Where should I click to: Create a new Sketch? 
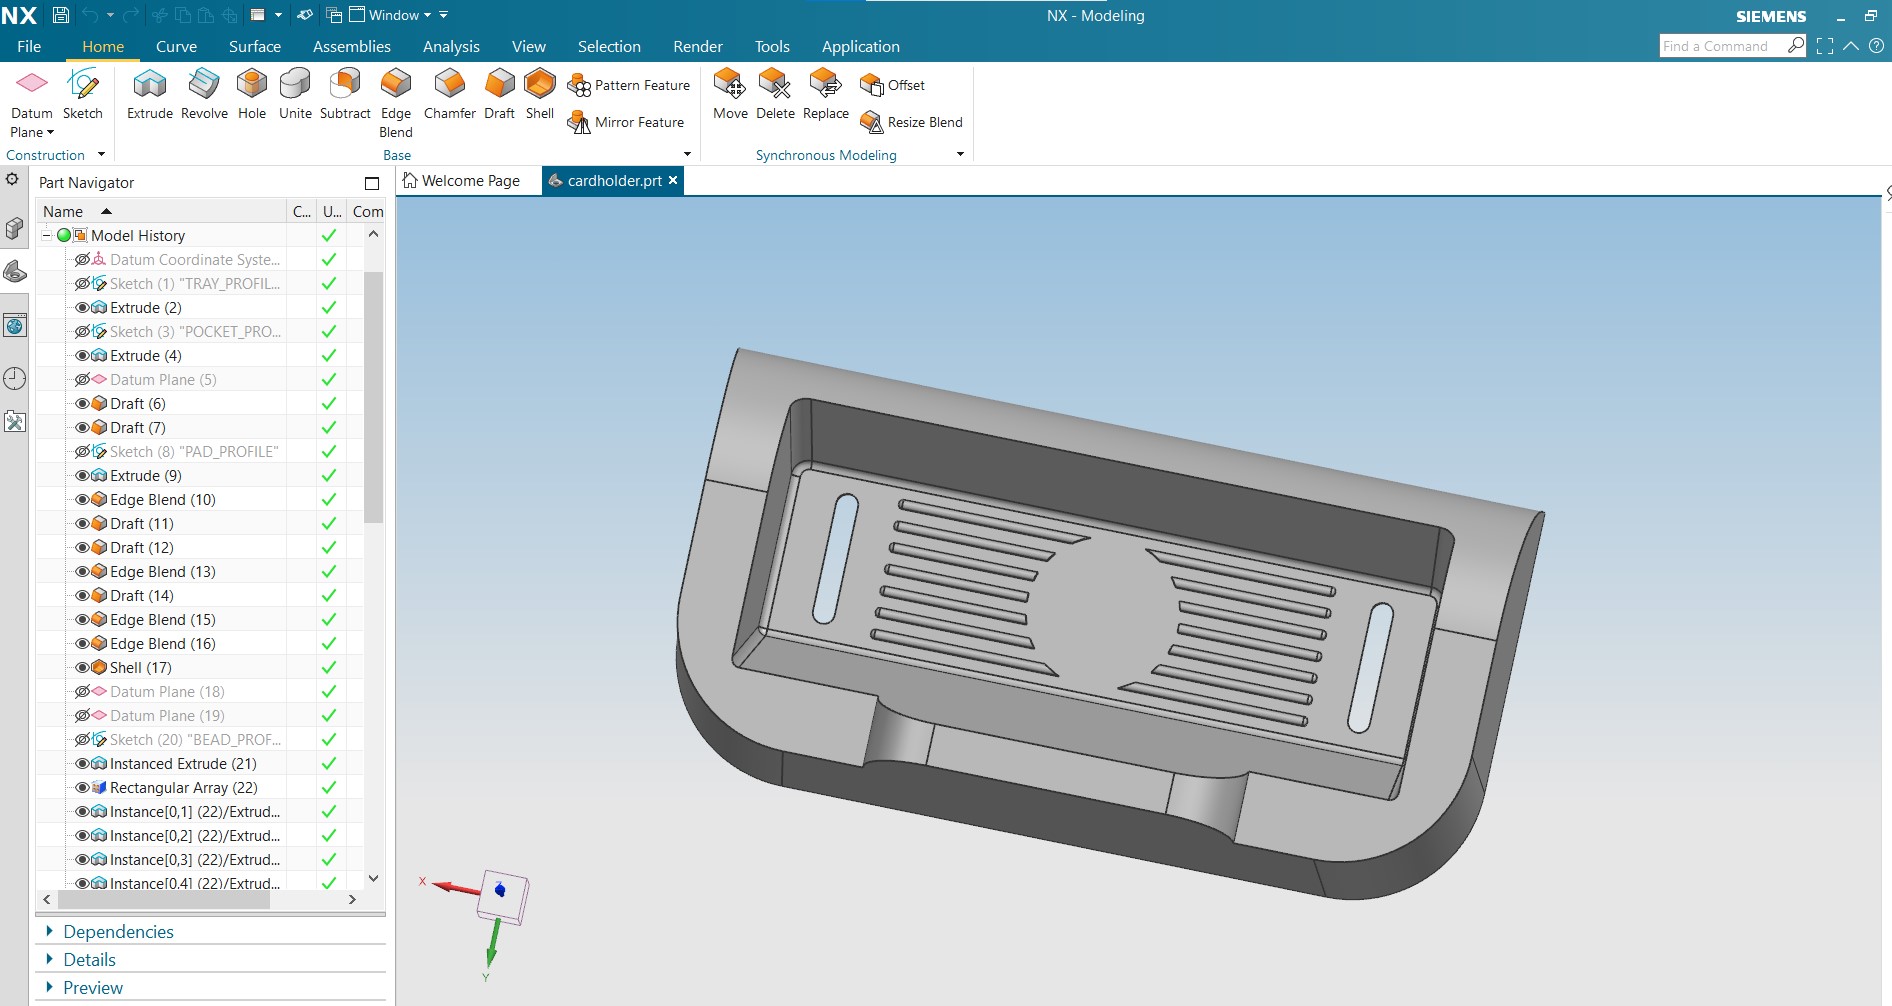[83, 94]
